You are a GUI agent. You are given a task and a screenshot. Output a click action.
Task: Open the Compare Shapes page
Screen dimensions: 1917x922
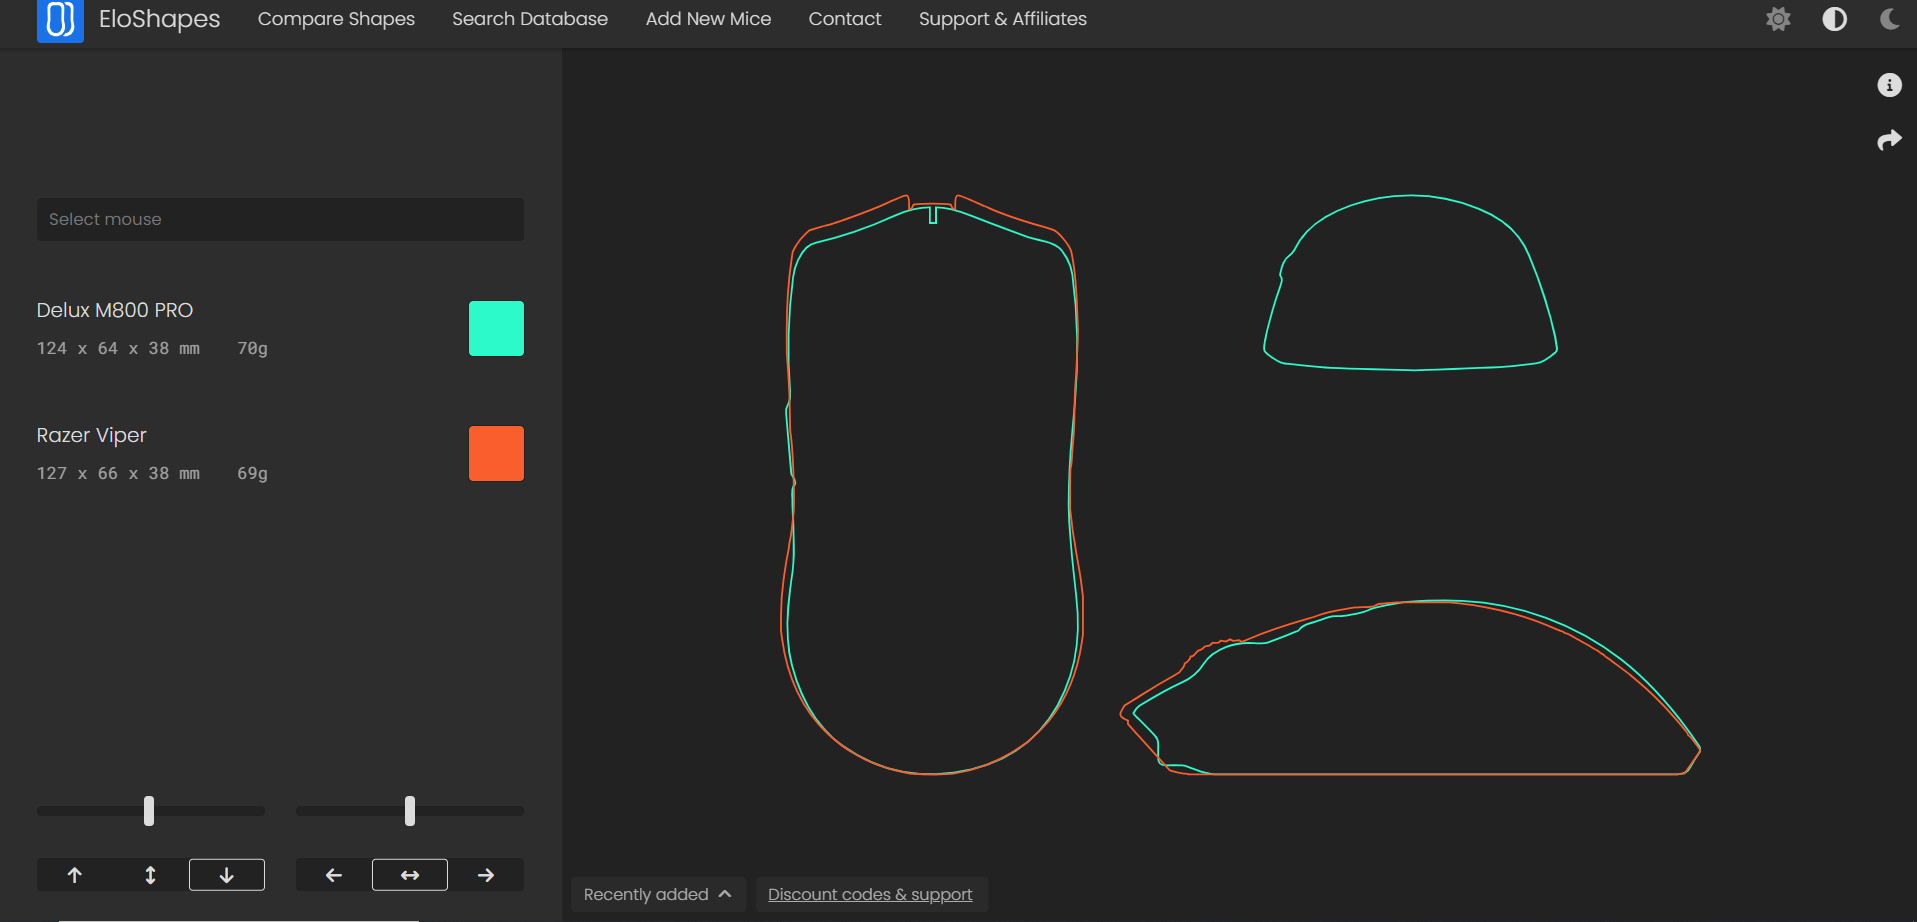pos(336,19)
